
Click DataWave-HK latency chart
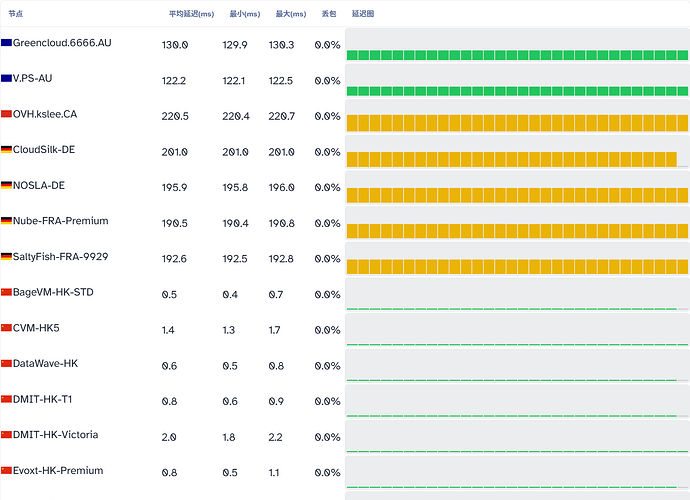click(x=517, y=366)
